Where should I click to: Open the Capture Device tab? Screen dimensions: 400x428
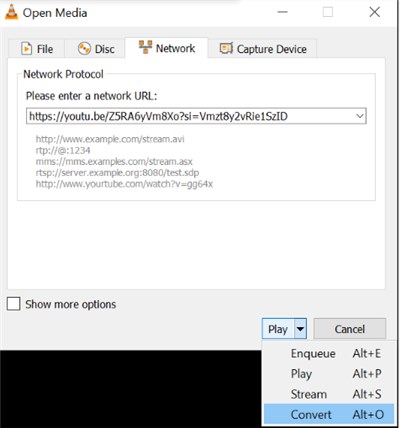pyautogui.click(x=263, y=49)
